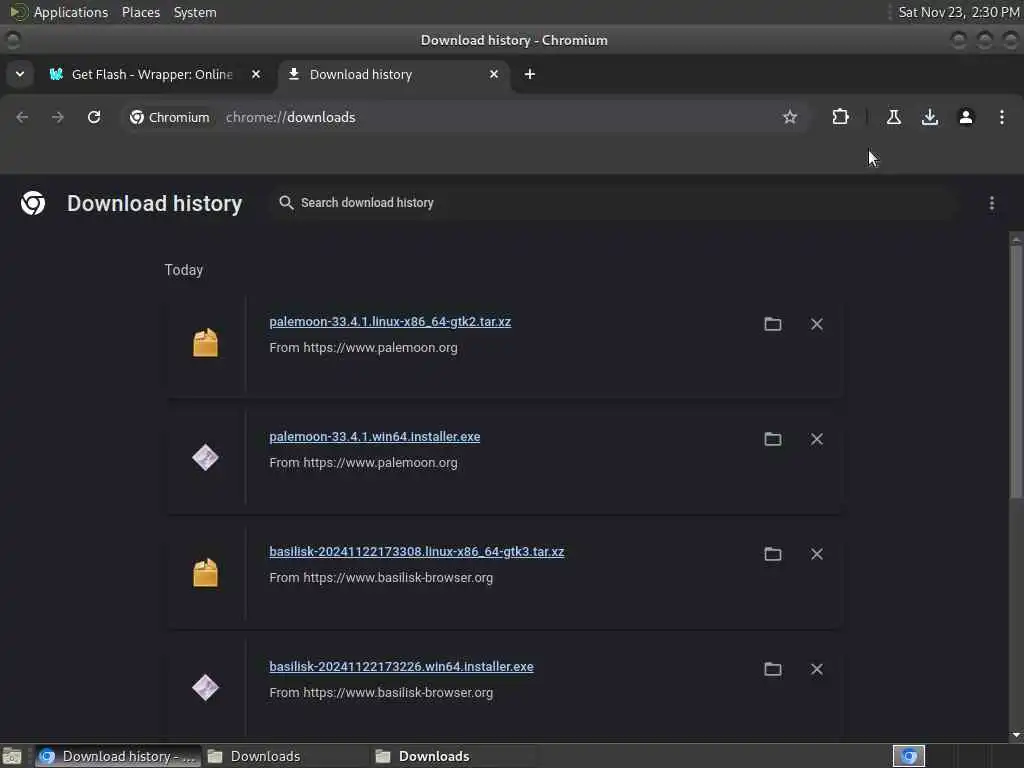Remove basilisk win64 installer from list
1024x768 pixels.
click(x=816, y=669)
